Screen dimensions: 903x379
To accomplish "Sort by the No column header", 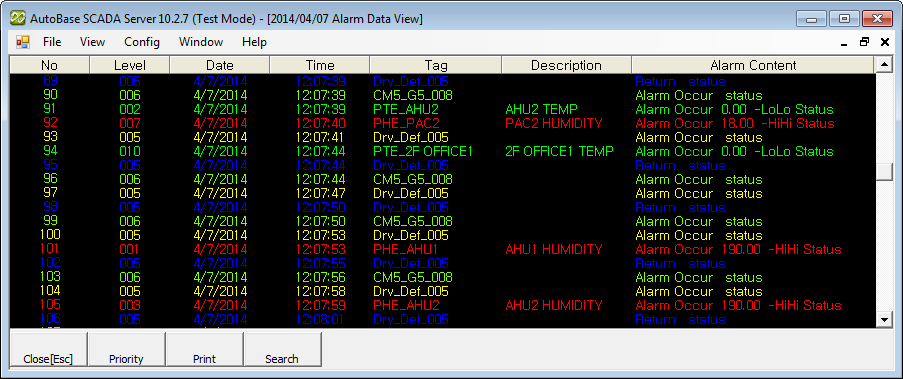I will 50,65.
